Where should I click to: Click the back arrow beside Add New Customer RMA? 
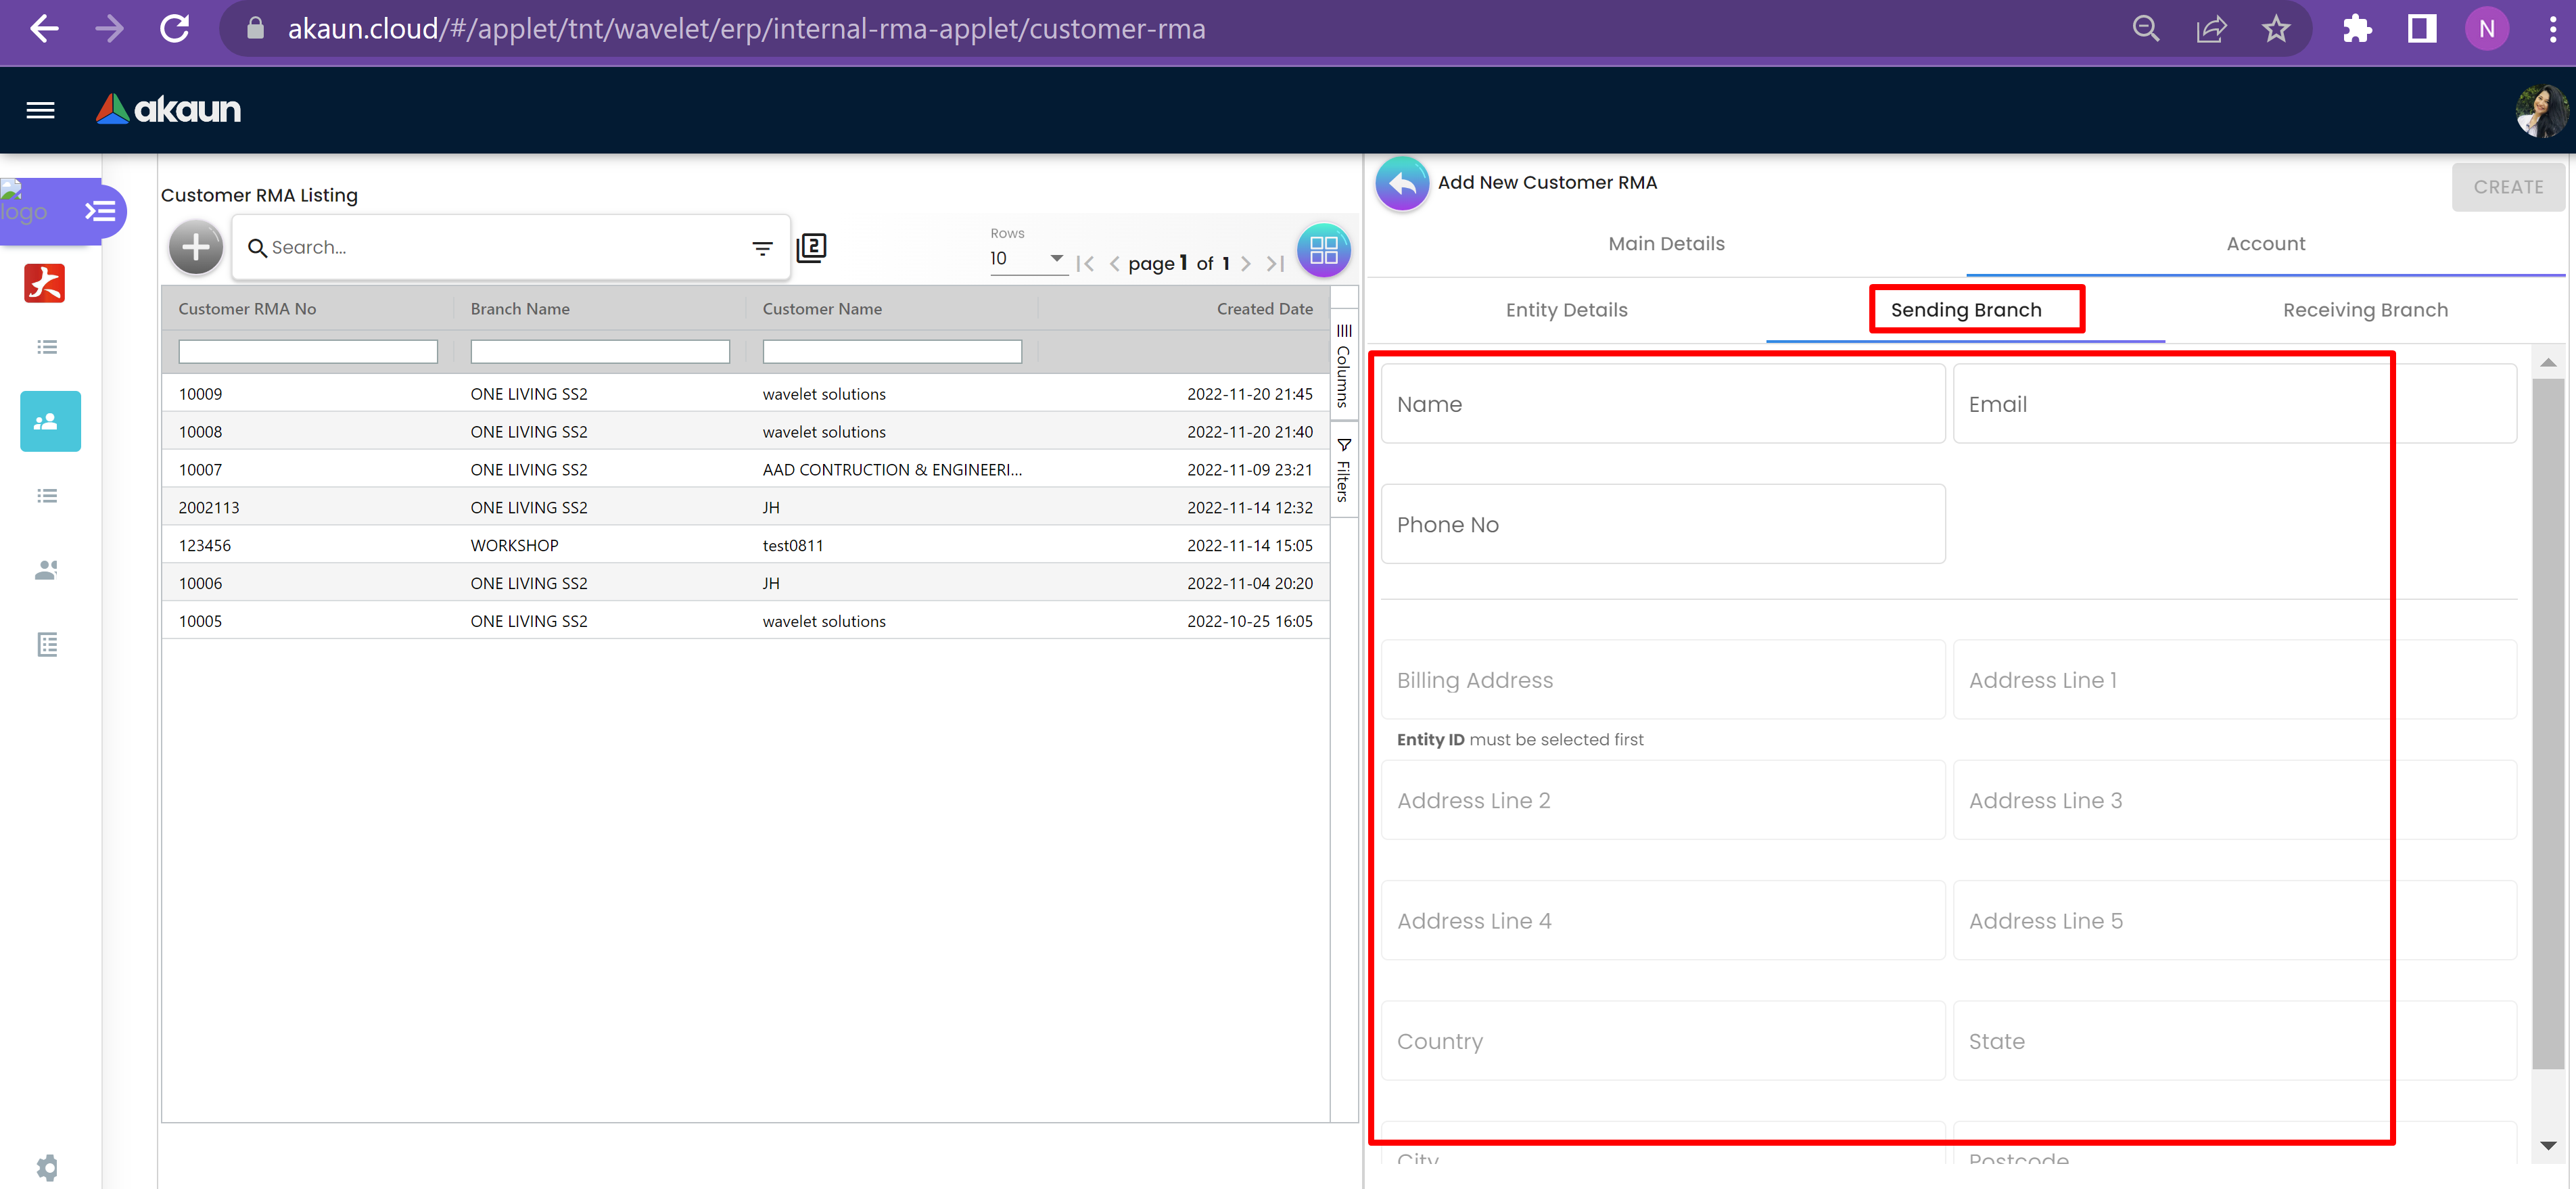(x=1402, y=184)
